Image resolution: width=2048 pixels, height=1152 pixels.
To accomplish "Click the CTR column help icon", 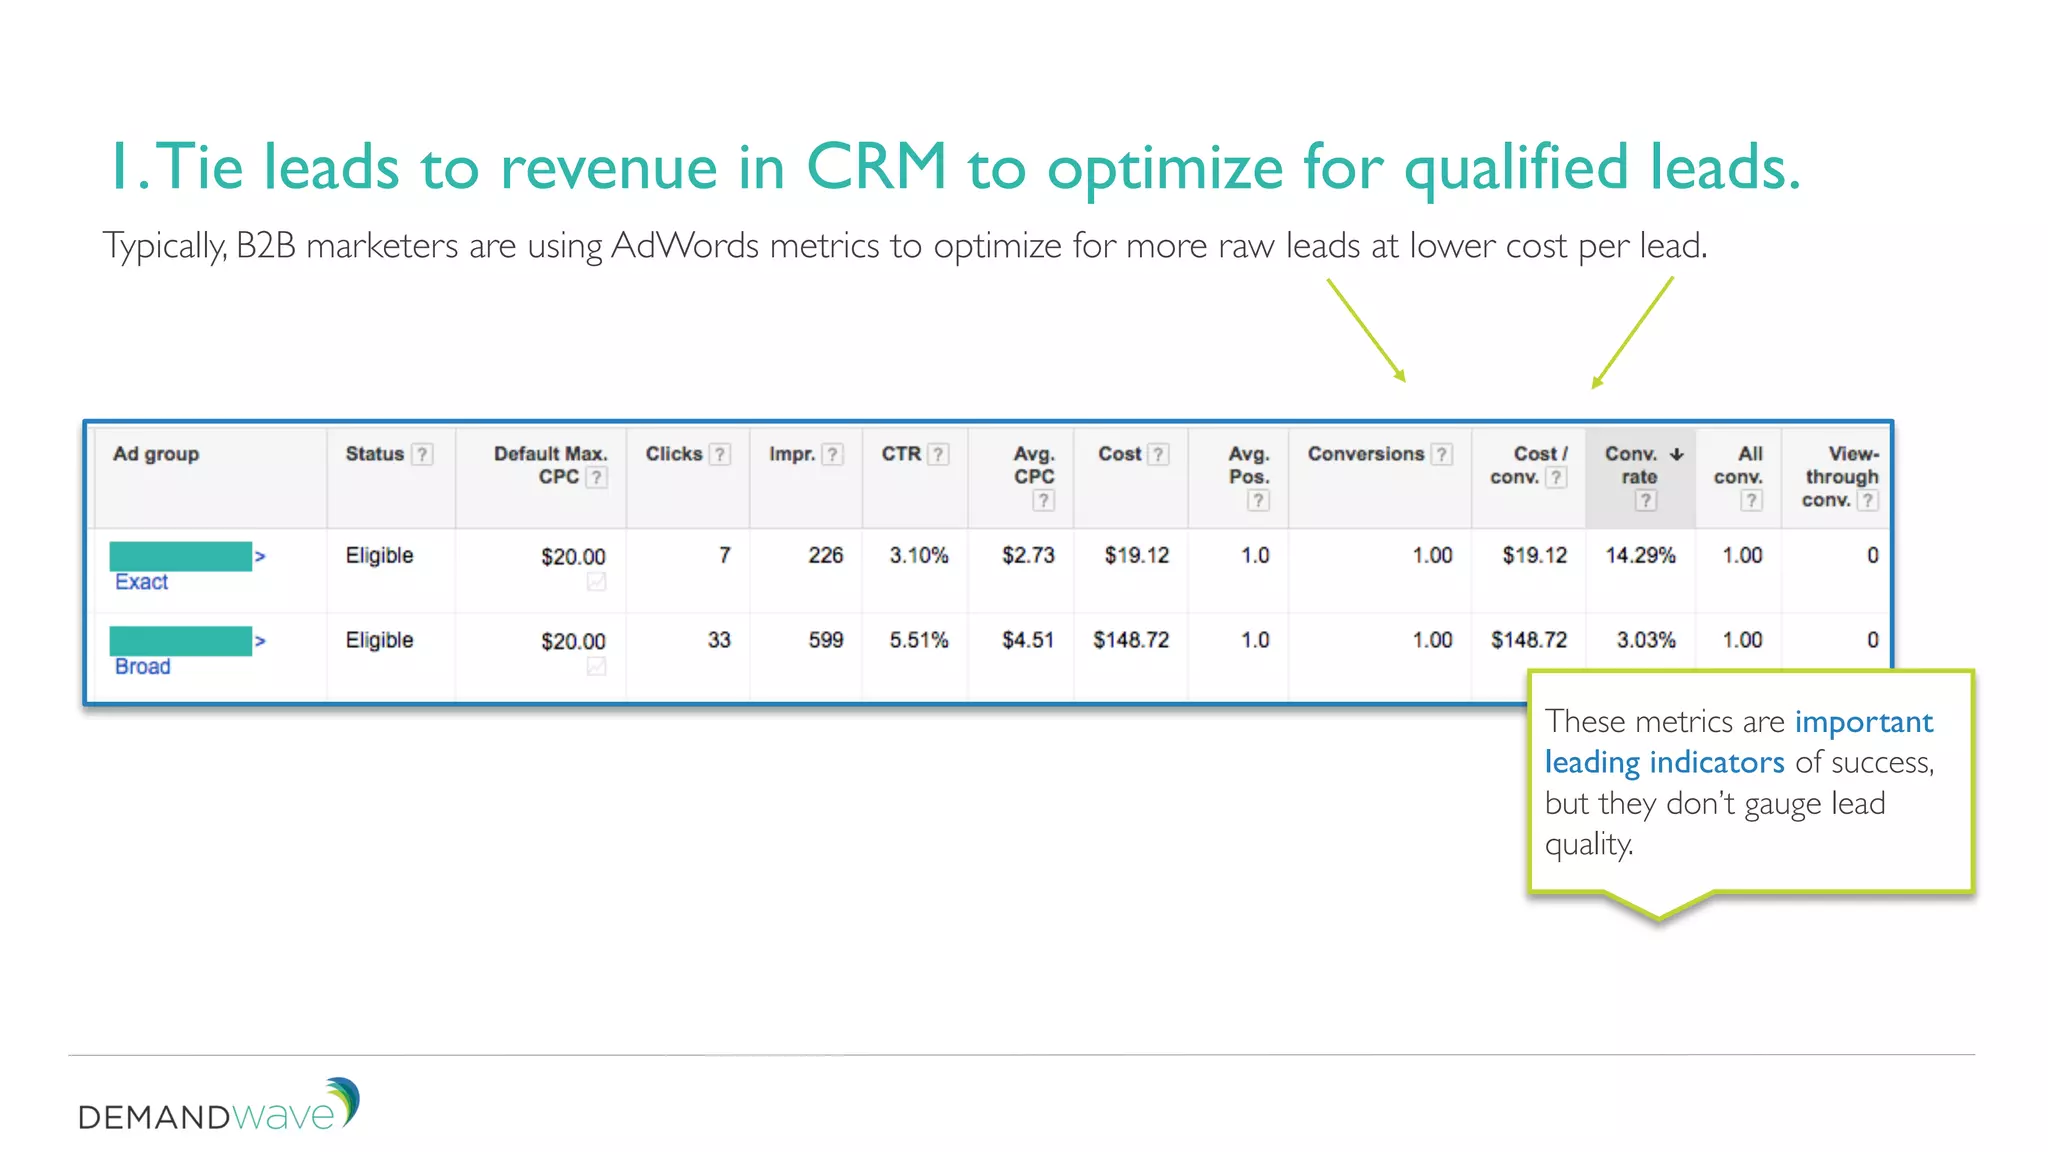I will 938,454.
